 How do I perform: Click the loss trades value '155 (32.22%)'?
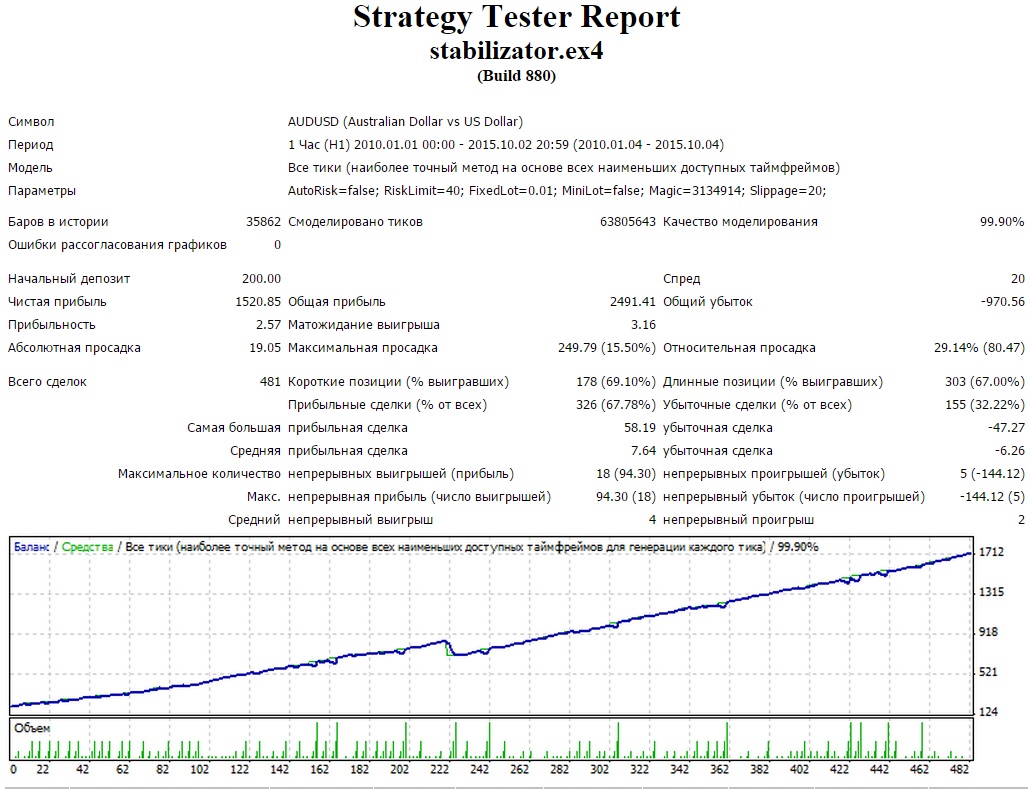[x=985, y=405]
